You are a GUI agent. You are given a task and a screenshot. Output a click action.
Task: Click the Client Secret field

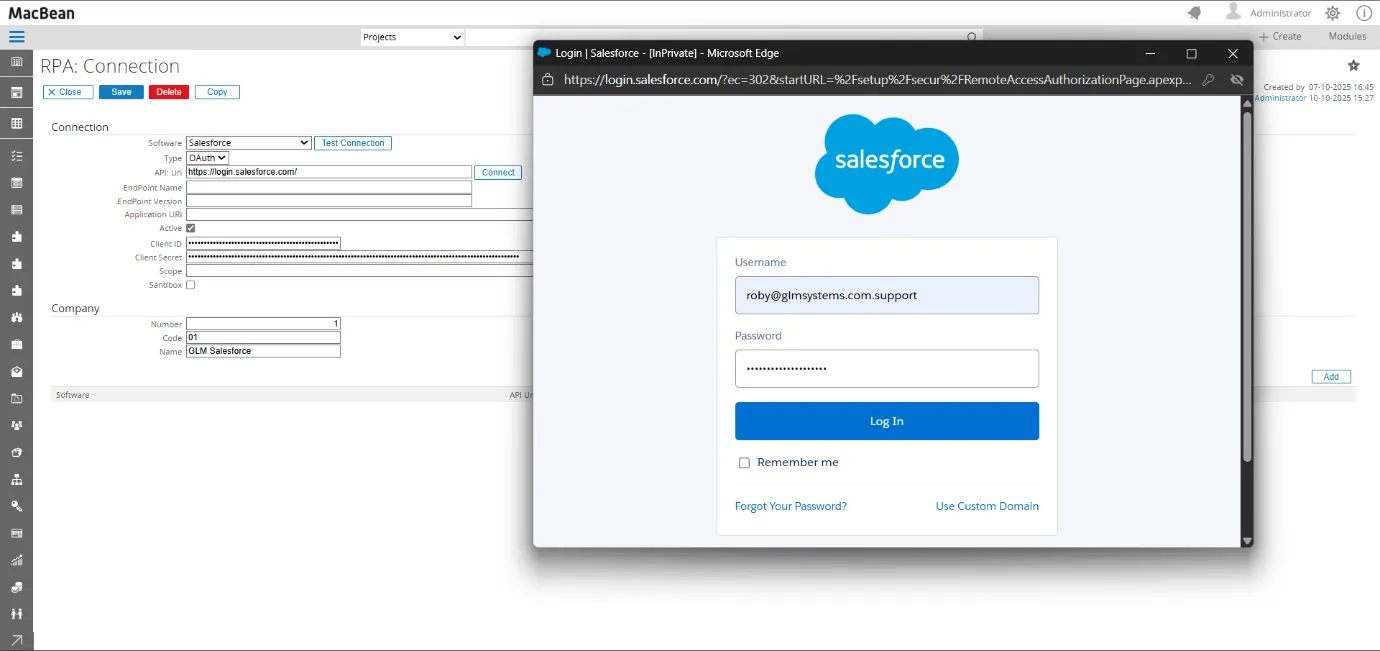pos(360,257)
